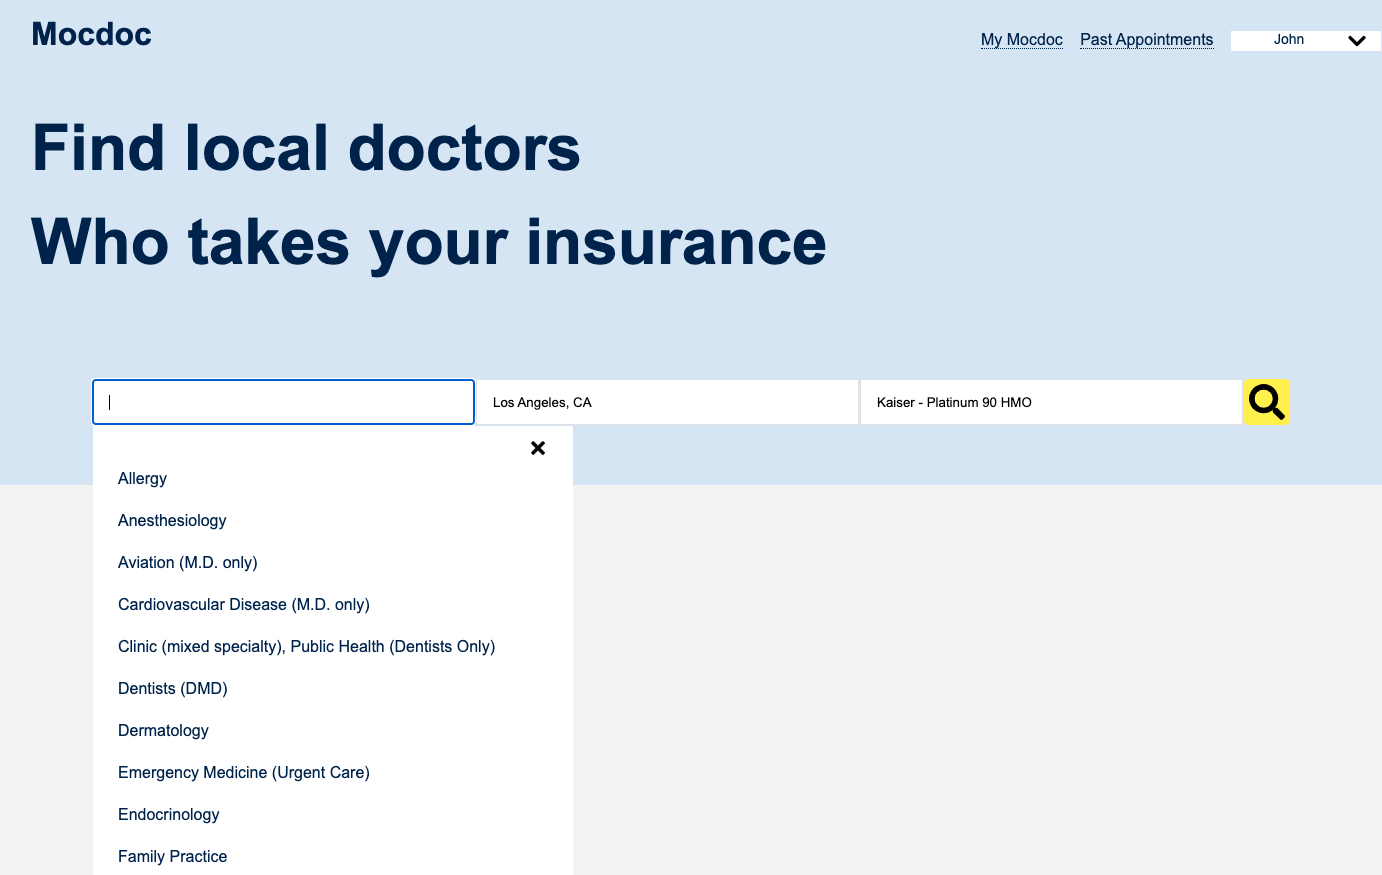Choose Clinic (mixed specialty), Public Health option
Image resolution: width=1382 pixels, height=875 pixels.
[306, 647]
